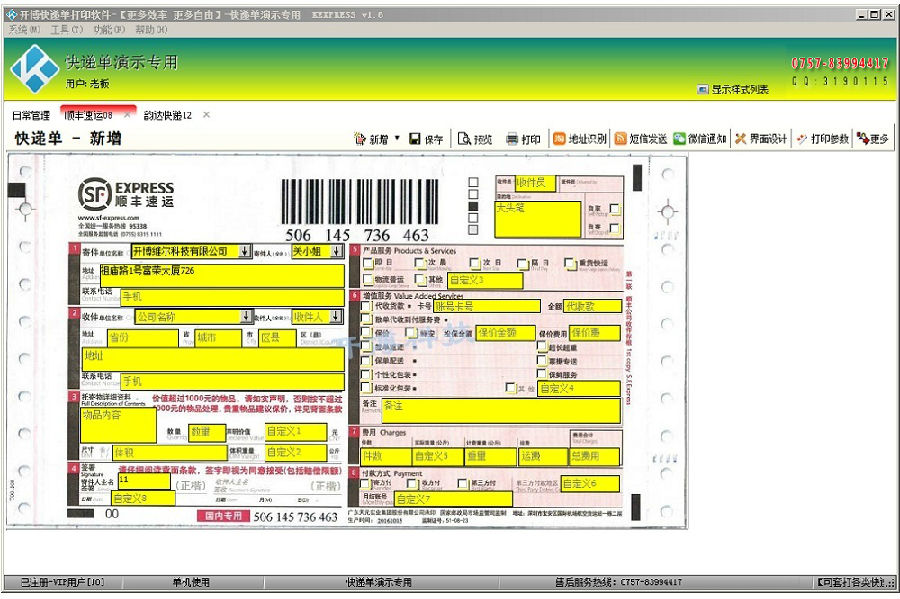Click the 更多 more options button
This screenshot has width=900, height=599.
click(872, 139)
